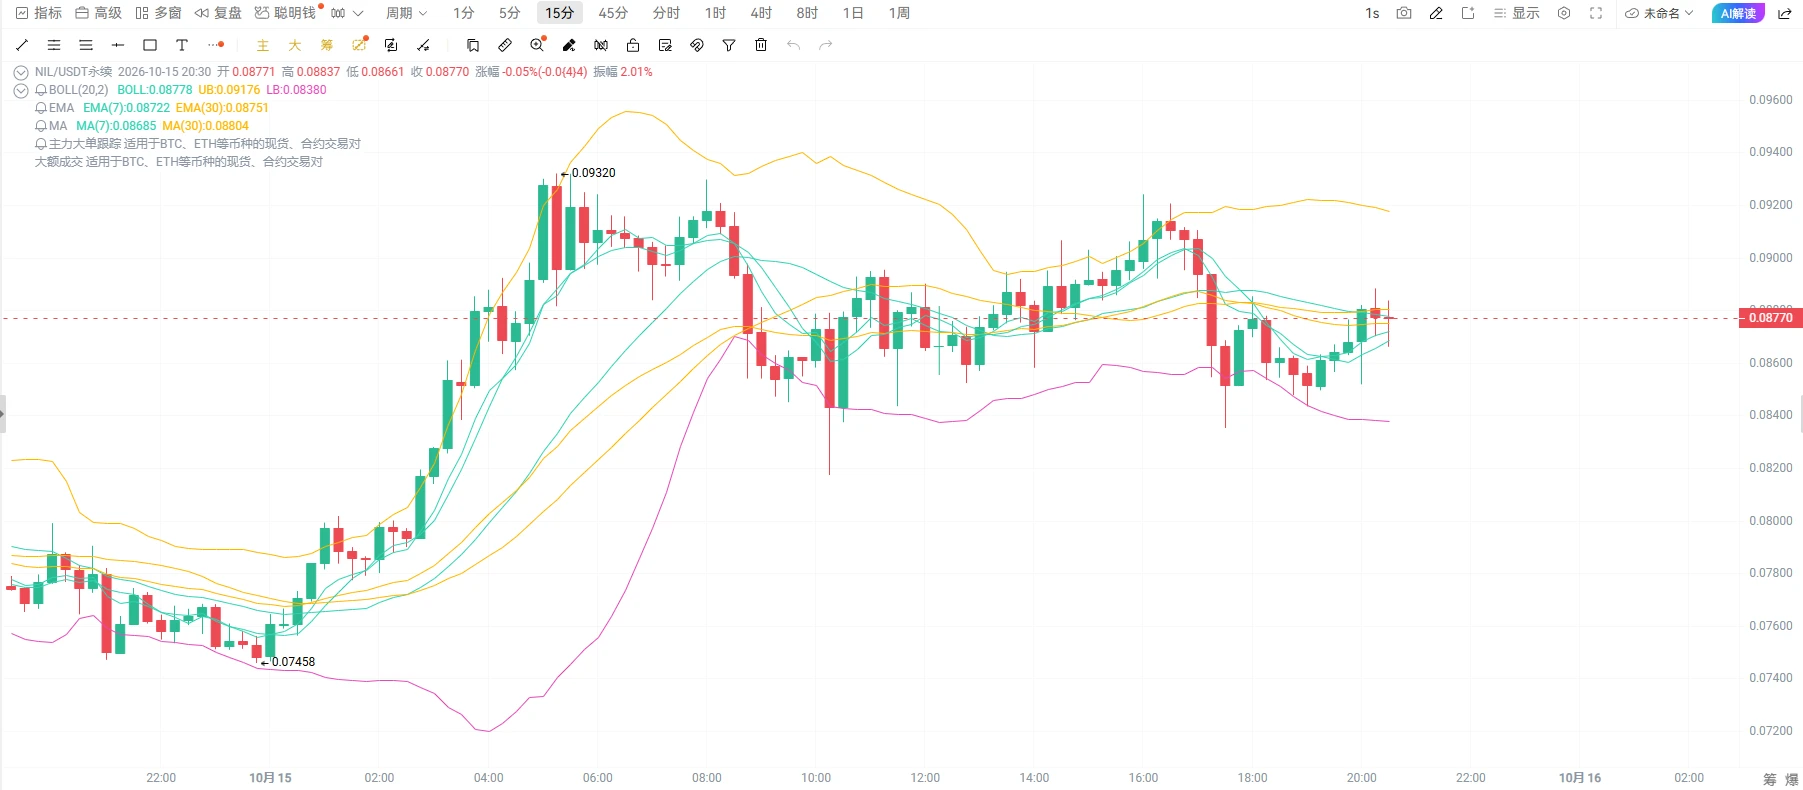Click the current price tag 0.08770
Image resolution: width=1803 pixels, height=790 pixels.
click(1770, 318)
